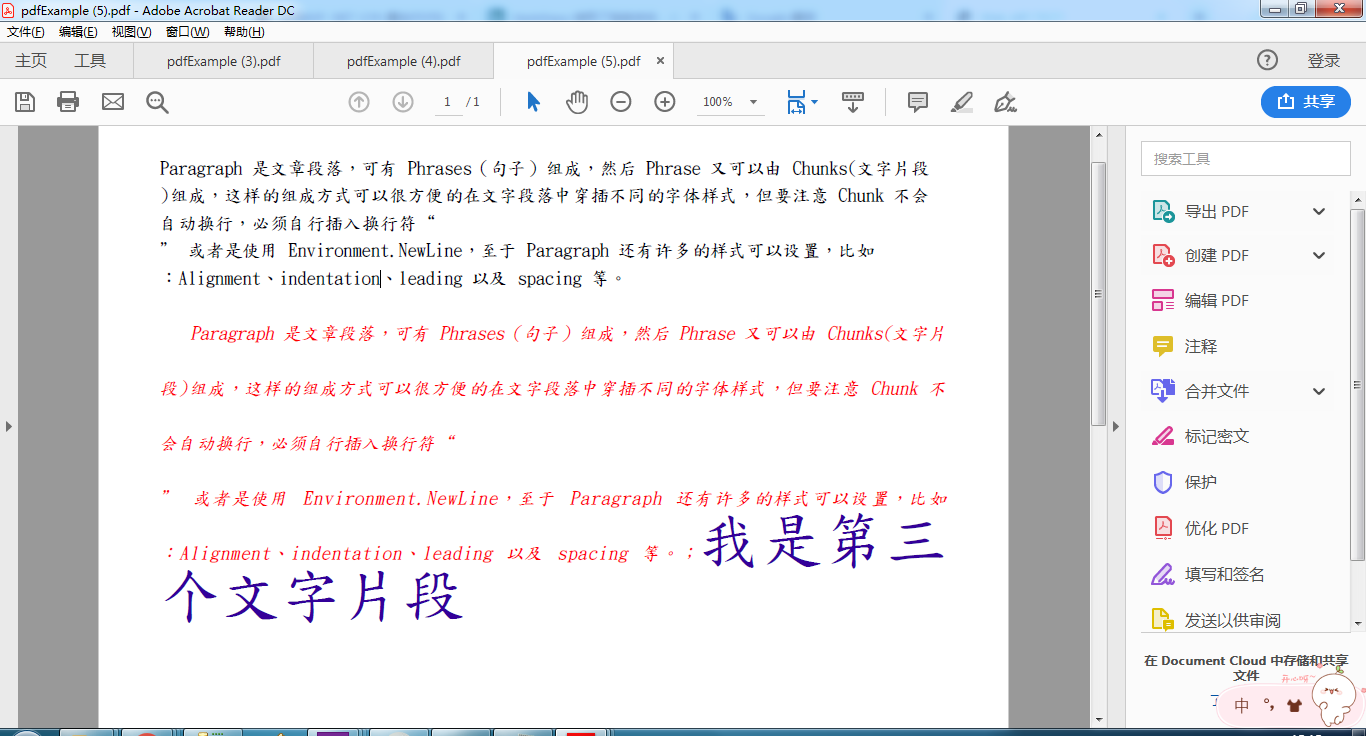Activate the highlighter pen tool

961,101
